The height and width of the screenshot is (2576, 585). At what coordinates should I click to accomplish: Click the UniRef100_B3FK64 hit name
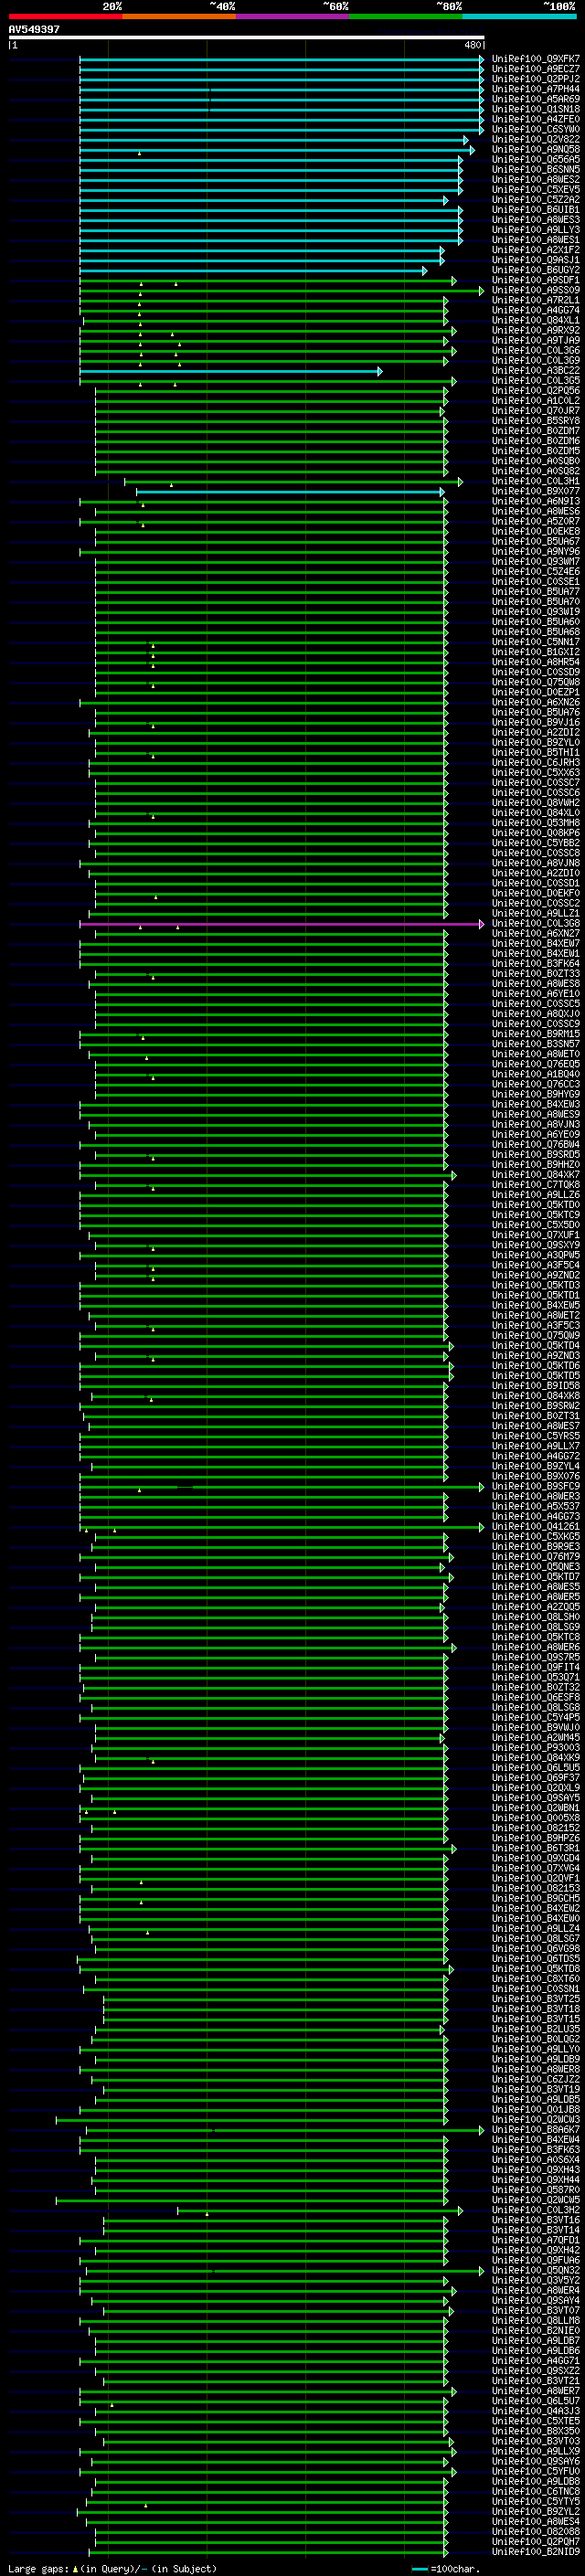tap(535, 964)
